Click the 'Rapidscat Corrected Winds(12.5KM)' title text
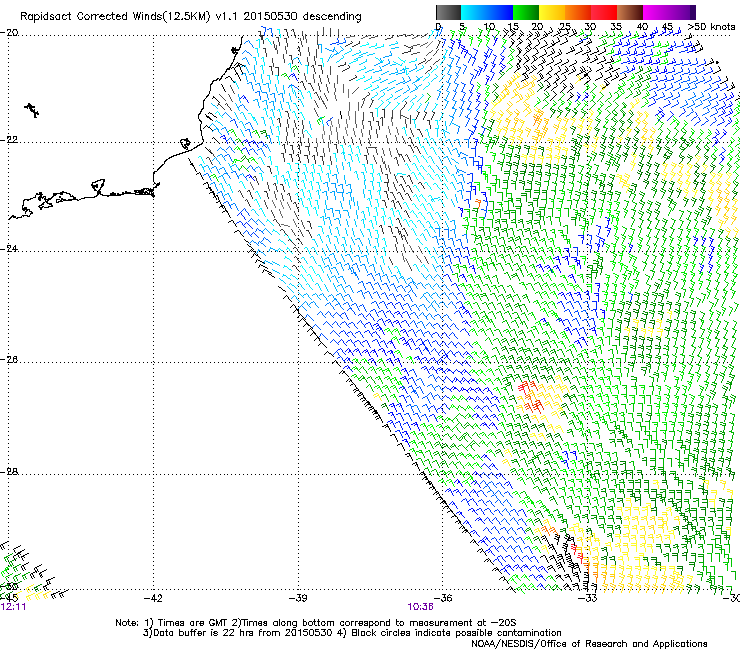Viewport: 740px width, 650px height. (x=115, y=17)
